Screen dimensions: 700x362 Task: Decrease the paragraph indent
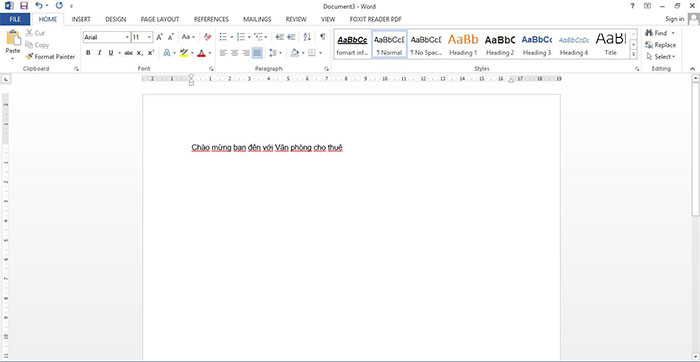tap(280, 37)
